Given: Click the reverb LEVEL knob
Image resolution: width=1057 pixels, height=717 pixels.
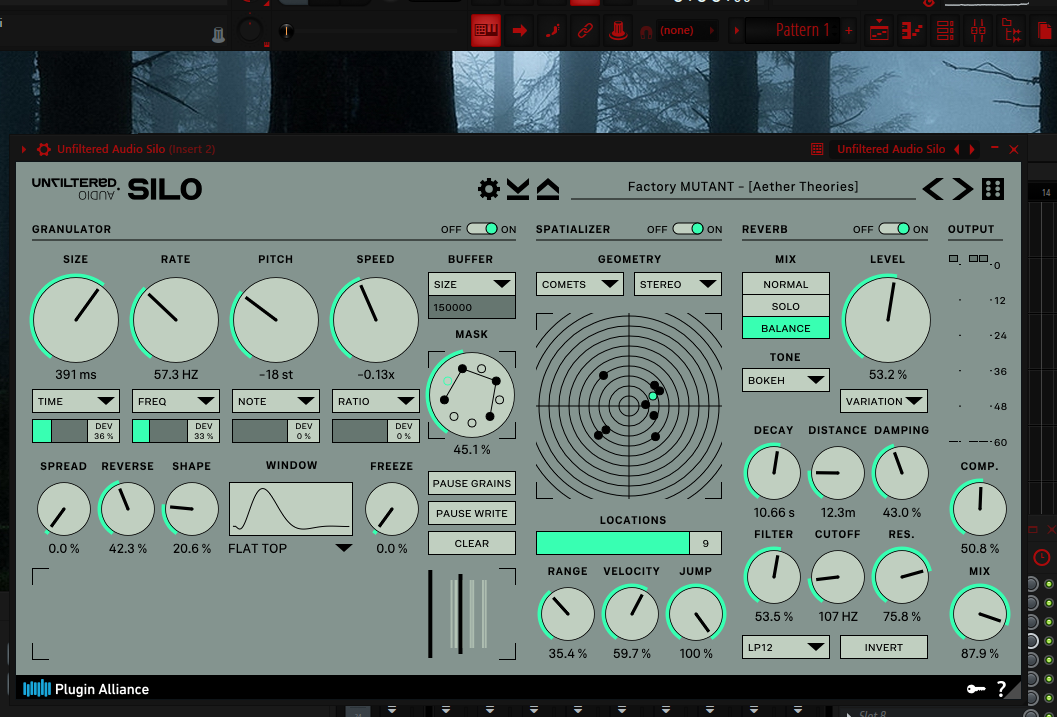Looking at the screenshot, I should [x=887, y=319].
